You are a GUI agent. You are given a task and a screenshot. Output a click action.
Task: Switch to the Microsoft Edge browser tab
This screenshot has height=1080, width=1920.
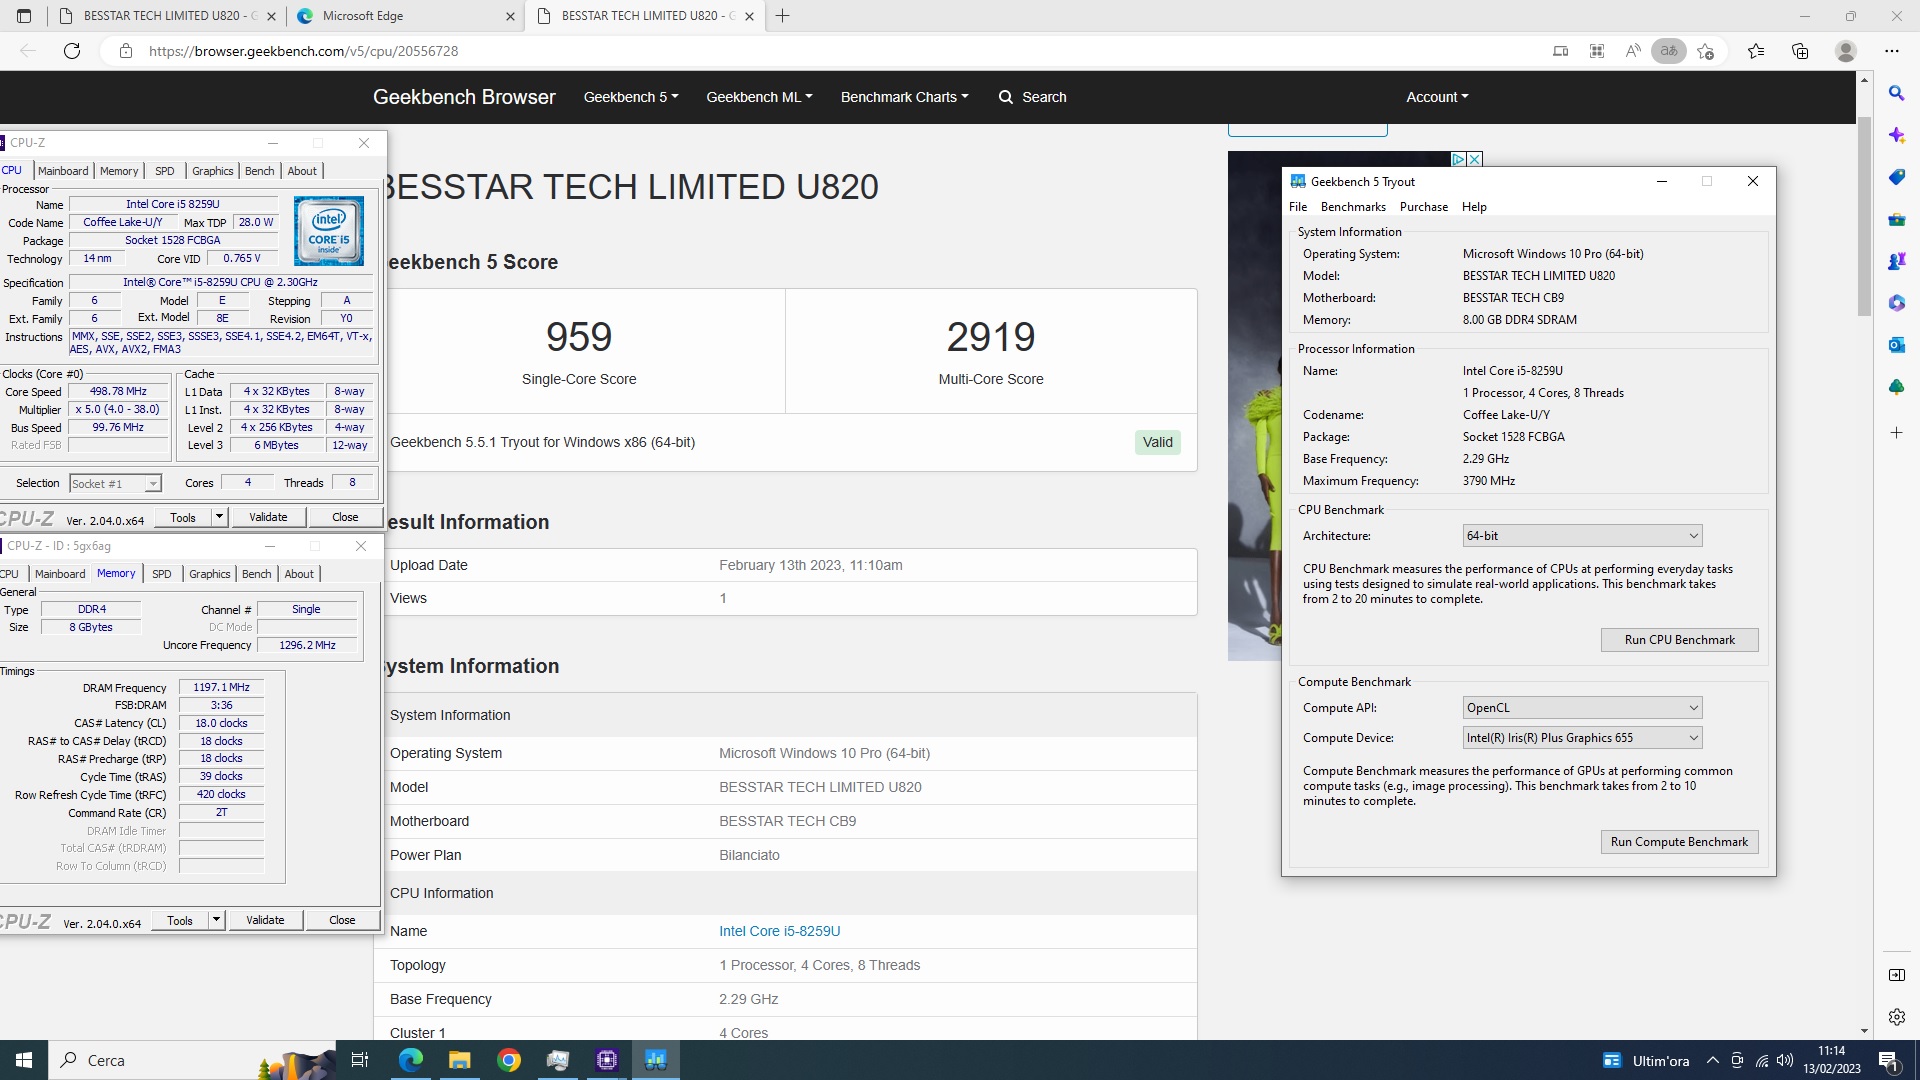[405, 16]
